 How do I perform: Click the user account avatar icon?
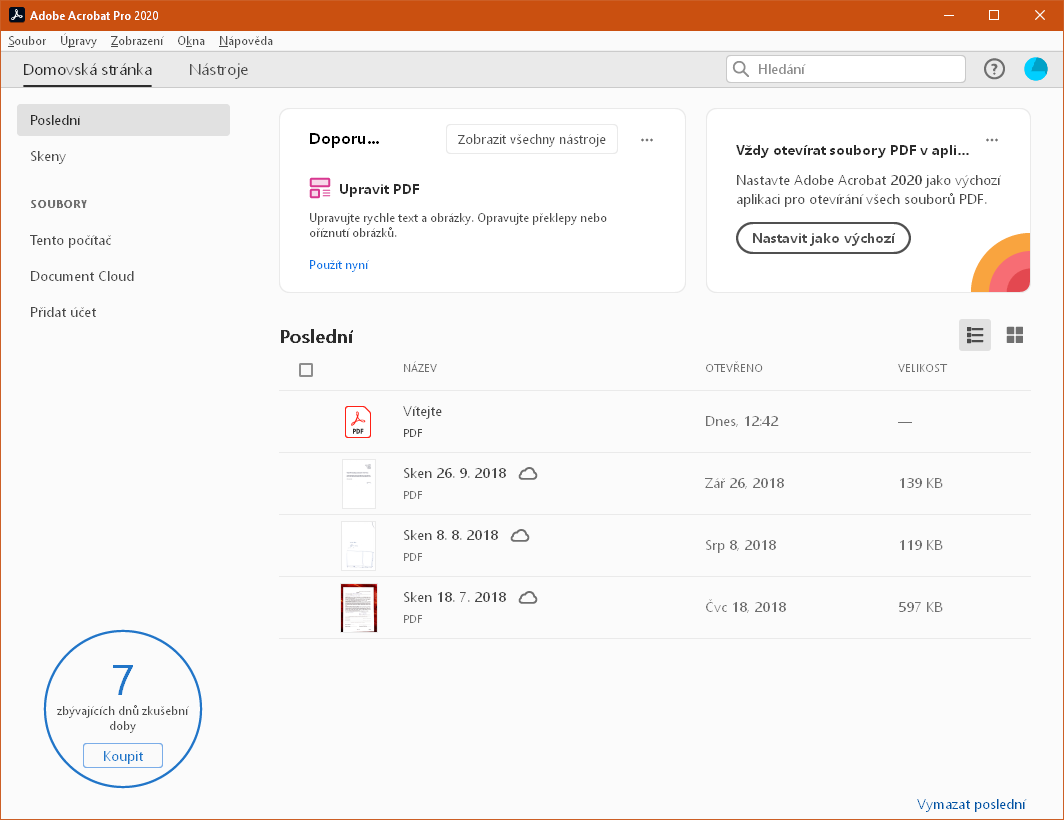click(x=1035, y=69)
